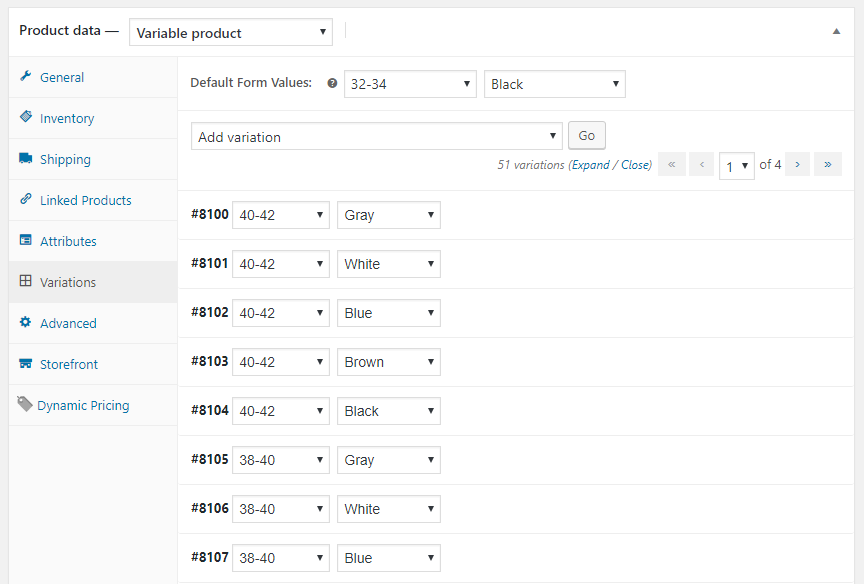This screenshot has width=864, height=584.
Task: Open the Inventory tab
Action: [93, 118]
